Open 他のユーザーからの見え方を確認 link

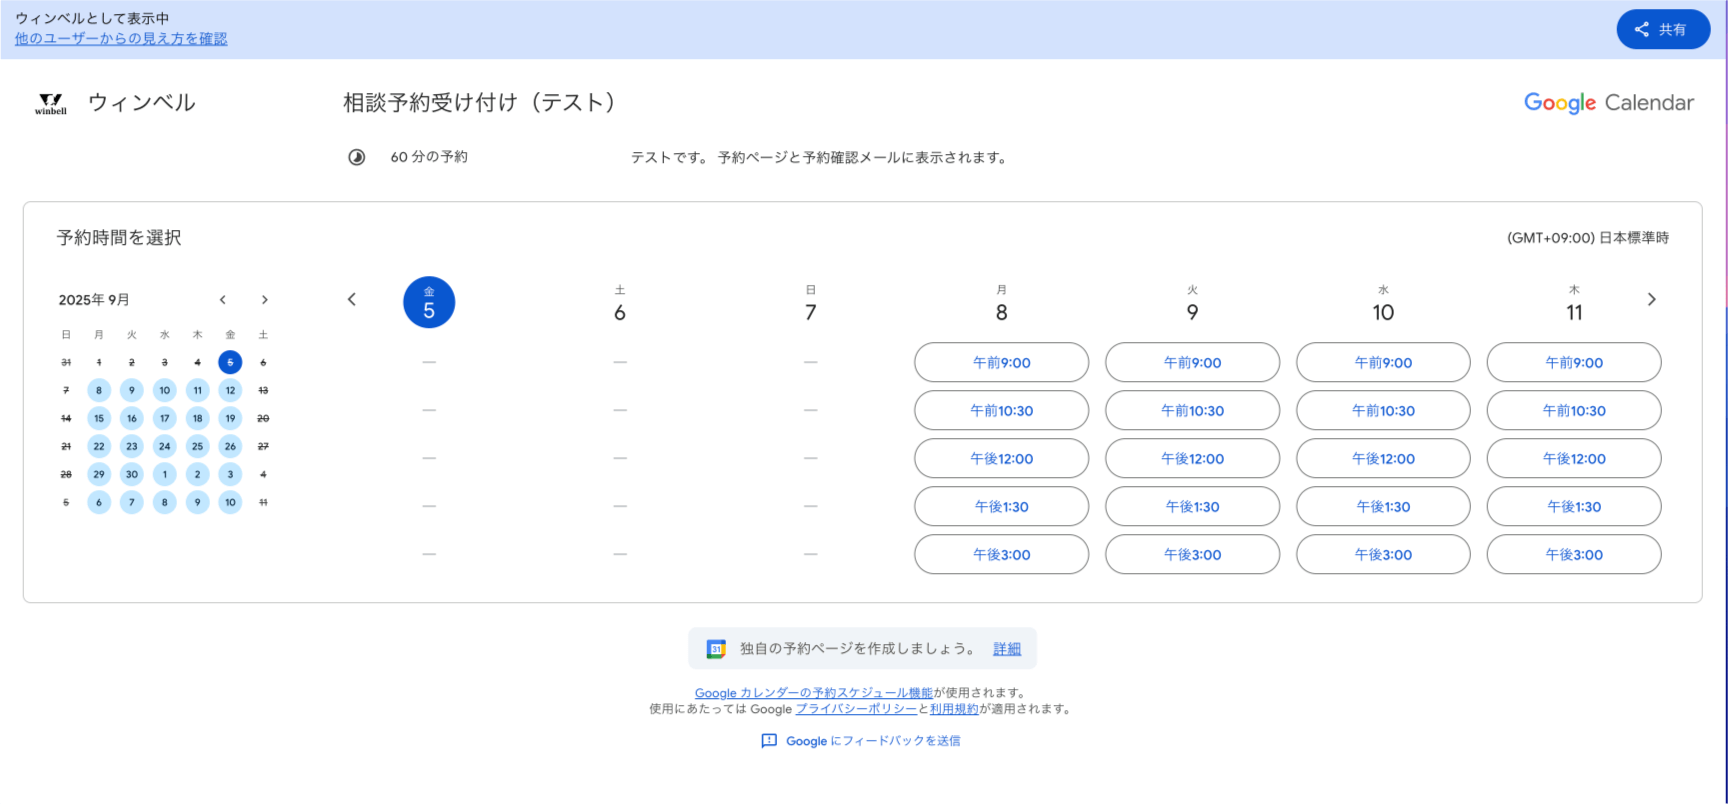point(121,38)
